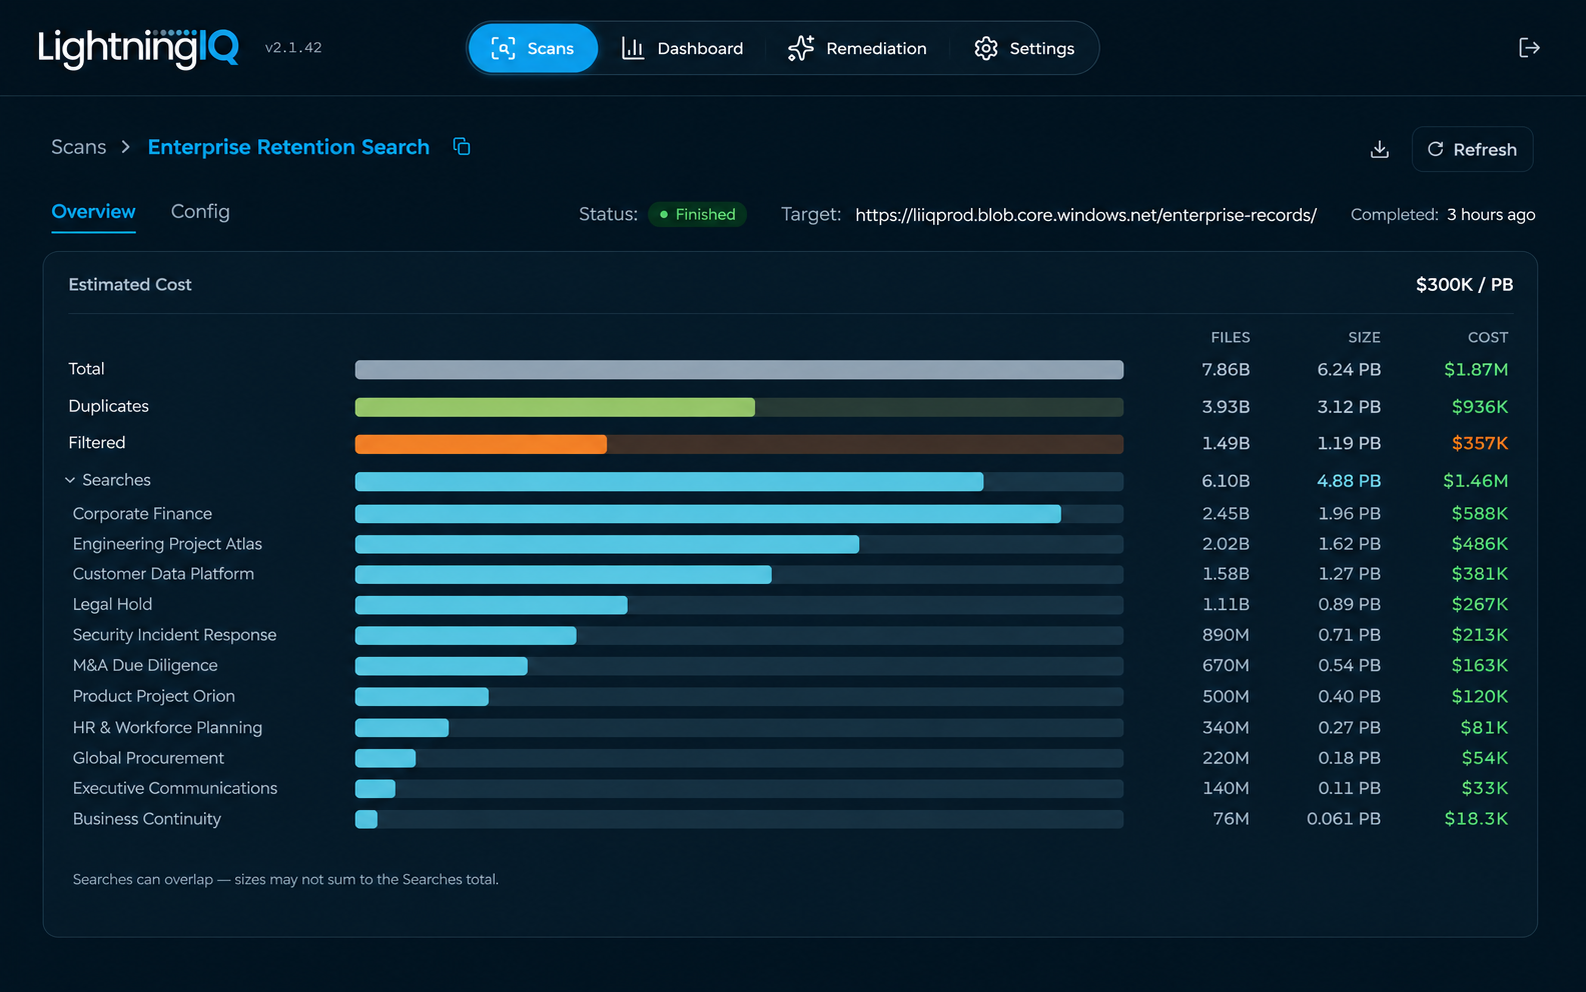Screen dimensions: 1586x992
Task: Click the gray Total progress bar
Action: point(739,370)
